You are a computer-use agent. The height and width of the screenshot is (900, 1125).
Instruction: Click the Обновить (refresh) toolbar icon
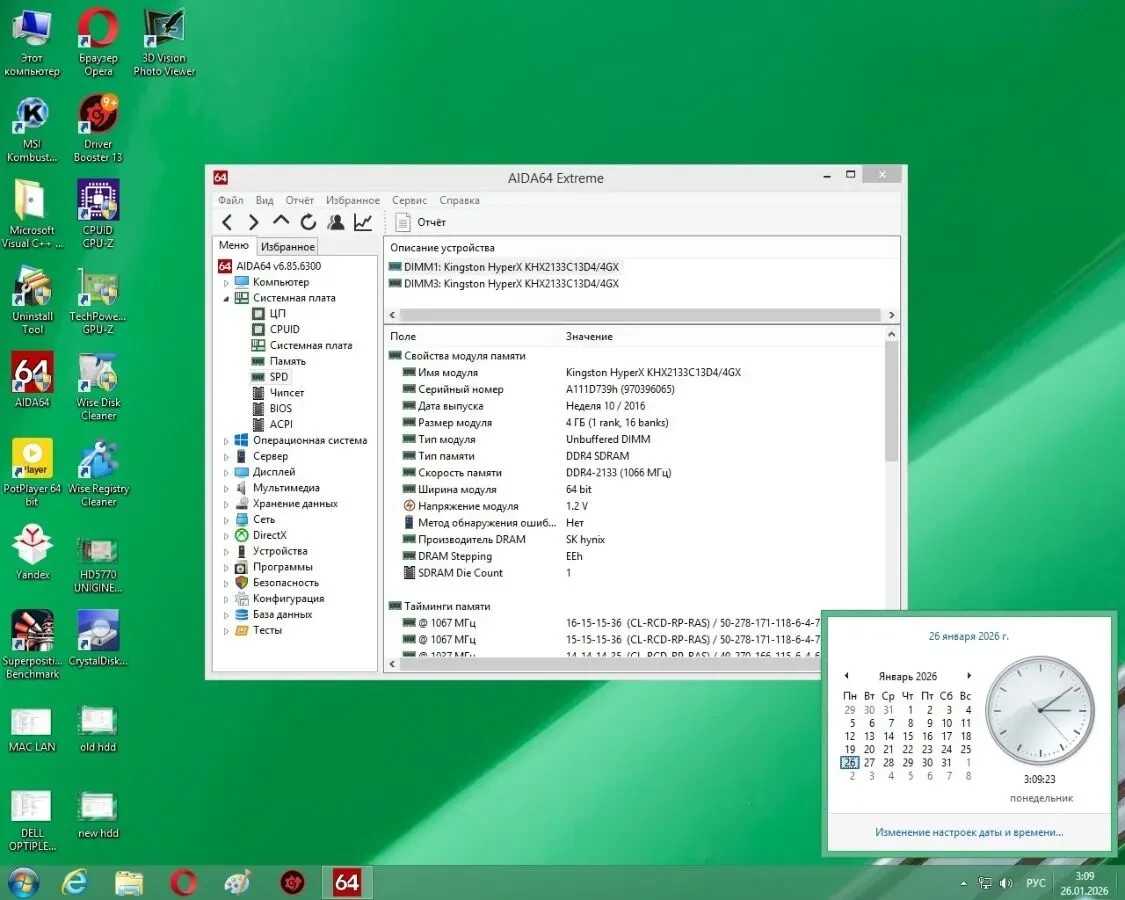click(x=308, y=221)
